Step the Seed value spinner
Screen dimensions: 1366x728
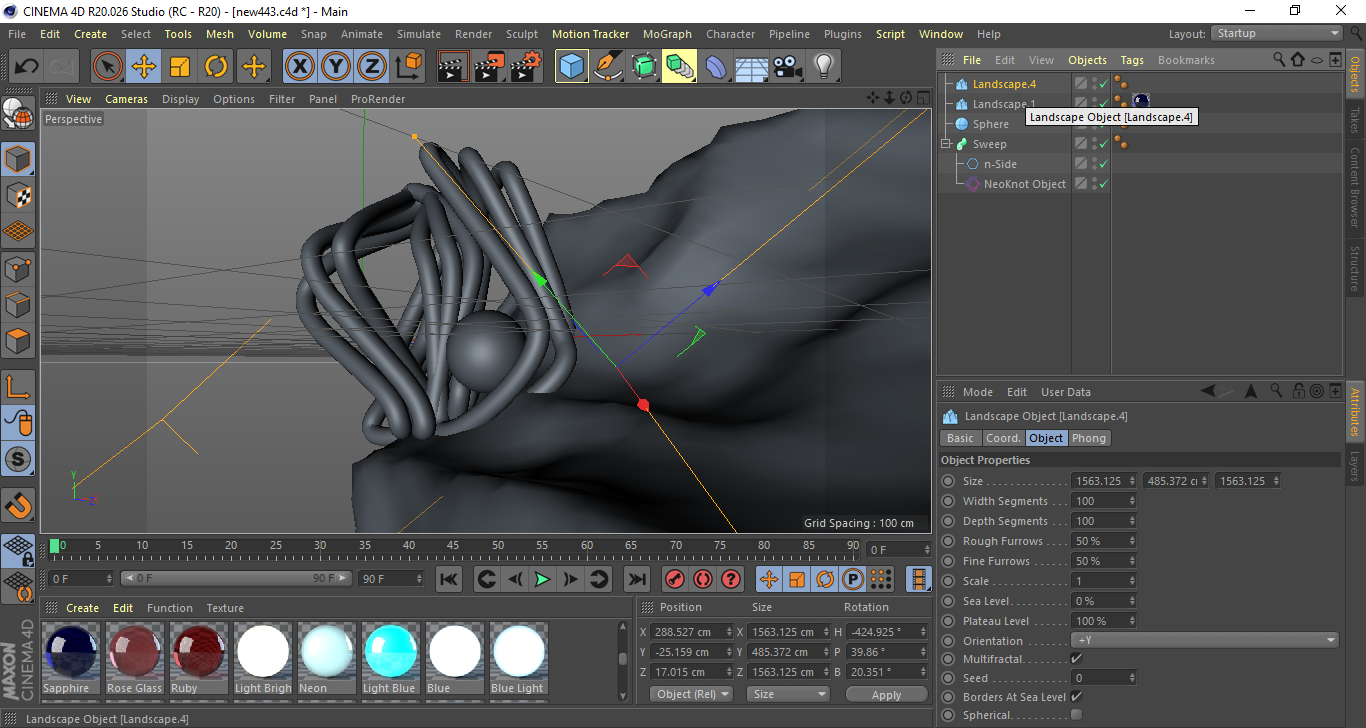coord(1132,678)
